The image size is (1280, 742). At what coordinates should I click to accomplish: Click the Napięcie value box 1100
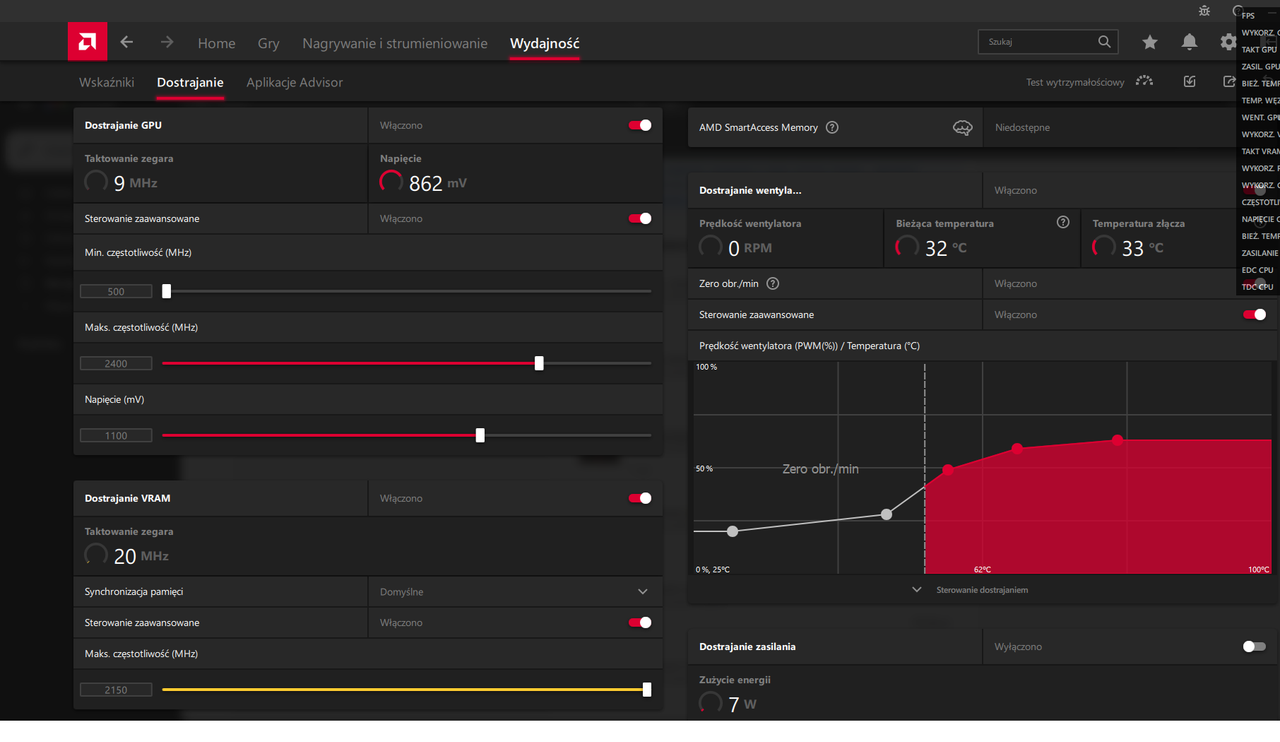(x=116, y=435)
